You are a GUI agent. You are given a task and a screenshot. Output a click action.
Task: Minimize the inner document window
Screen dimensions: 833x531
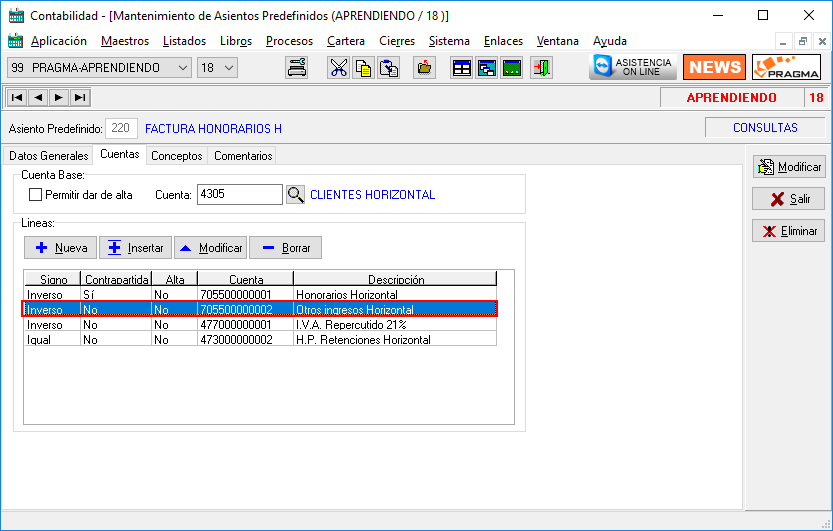783,41
